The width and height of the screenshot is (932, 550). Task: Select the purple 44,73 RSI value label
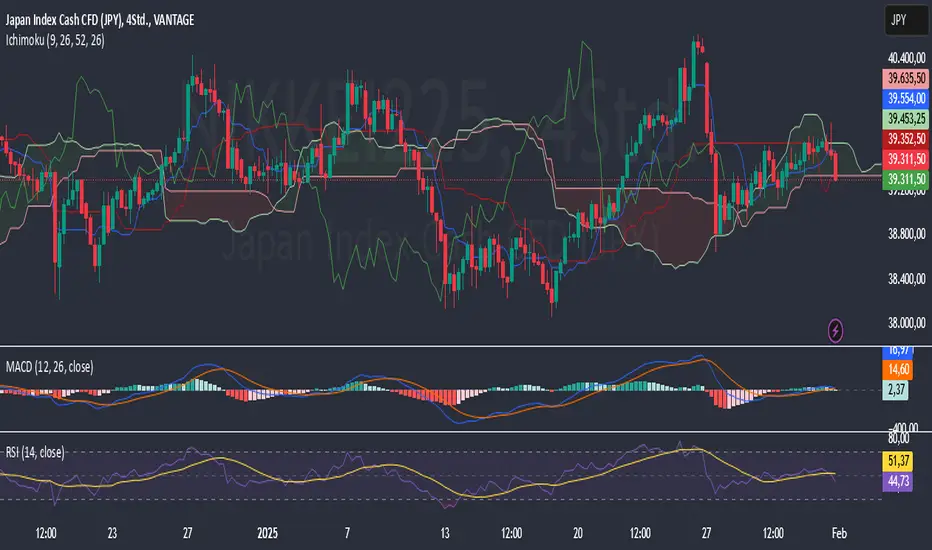898,480
